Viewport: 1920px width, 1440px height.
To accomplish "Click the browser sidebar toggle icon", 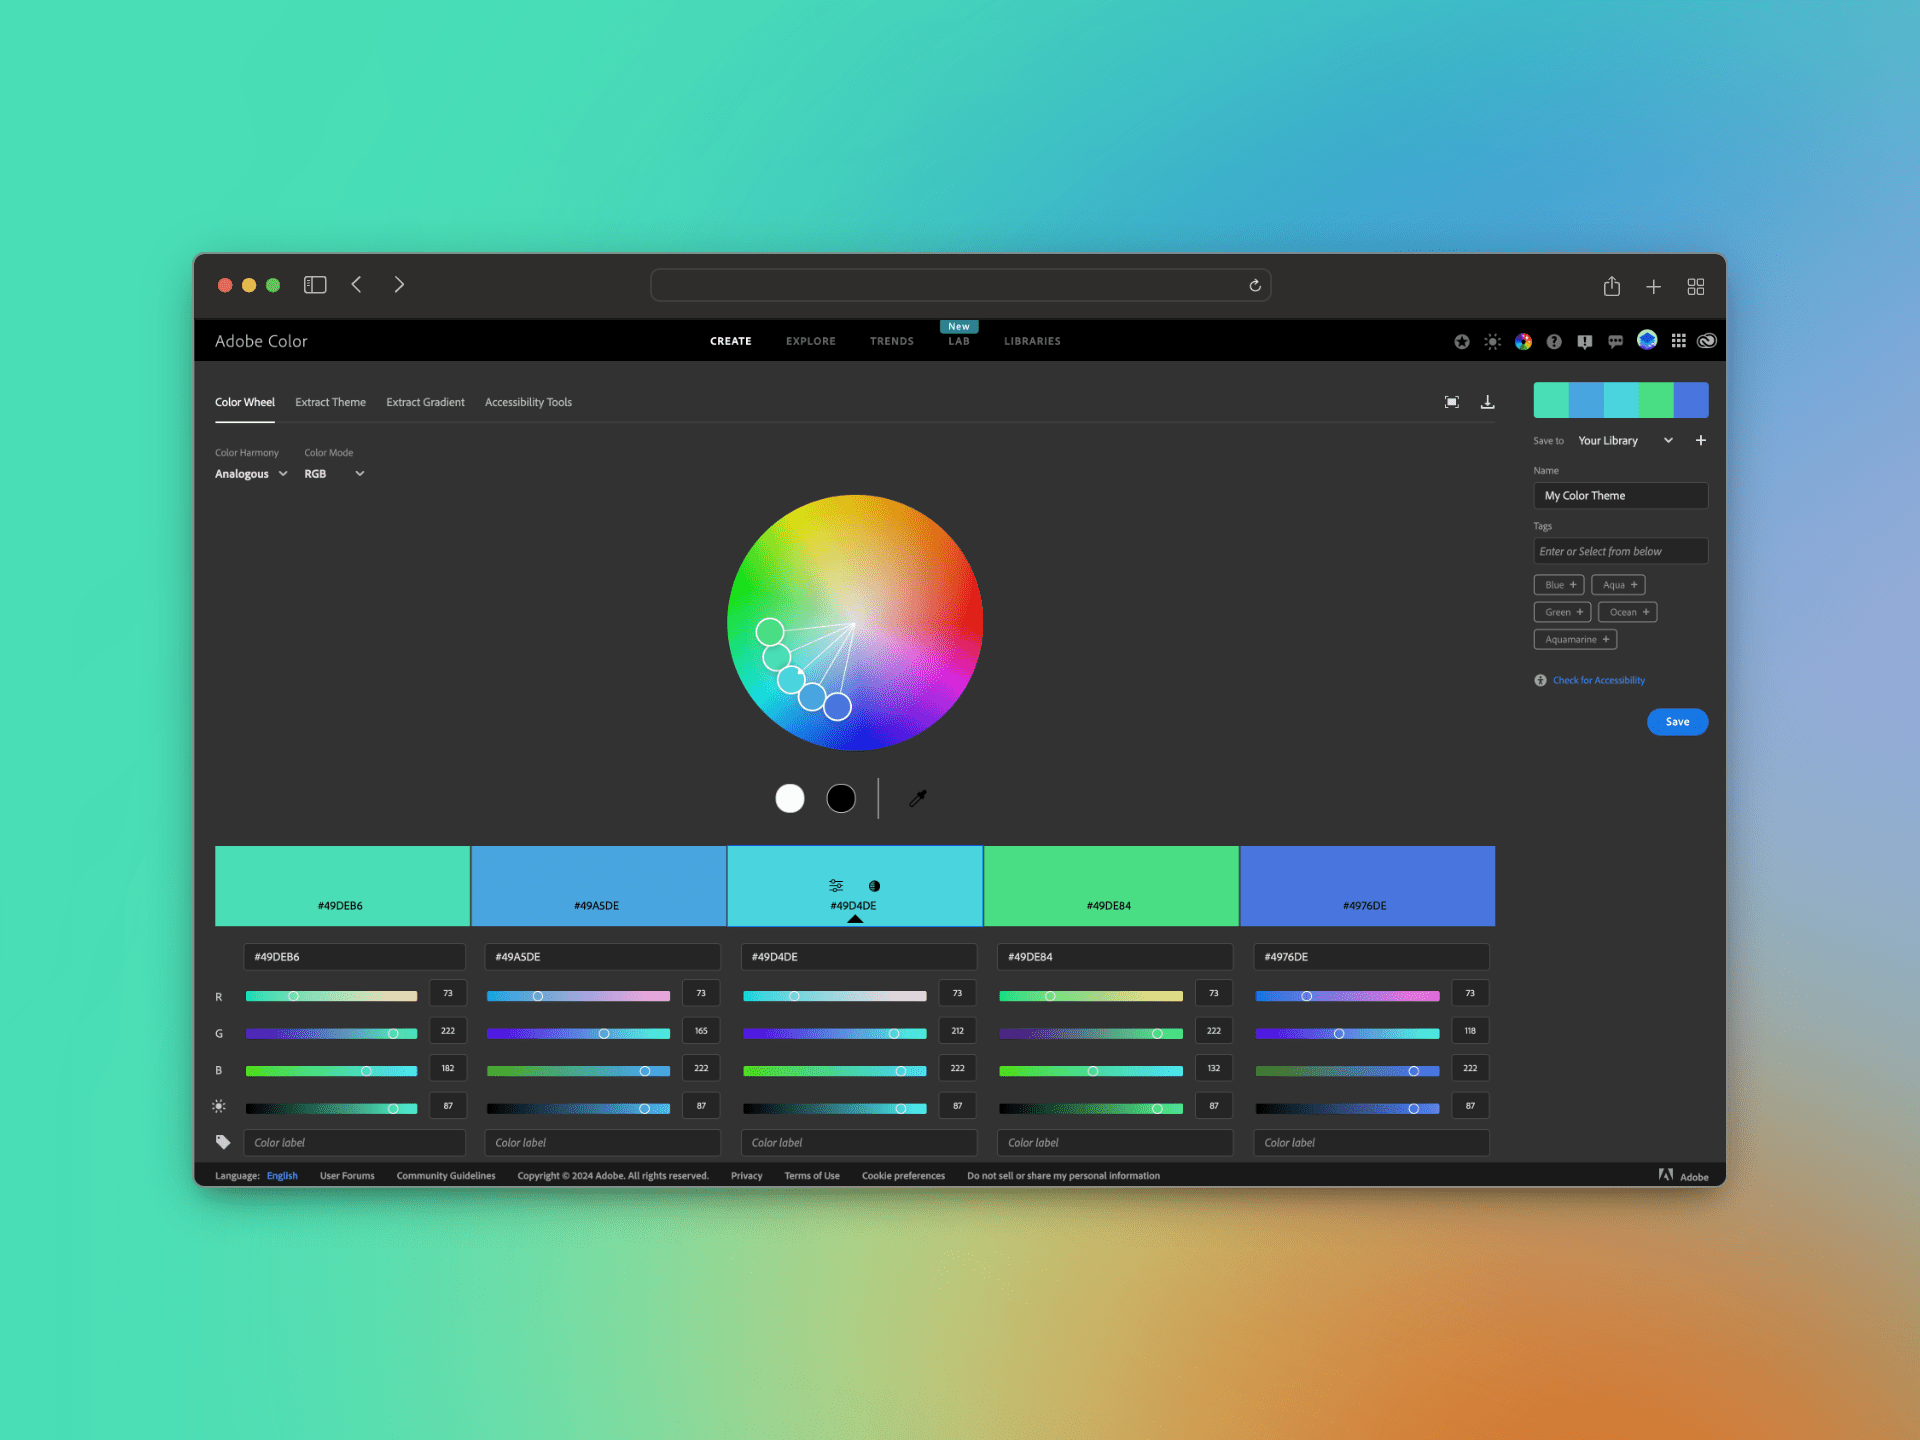I will tap(315, 285).
